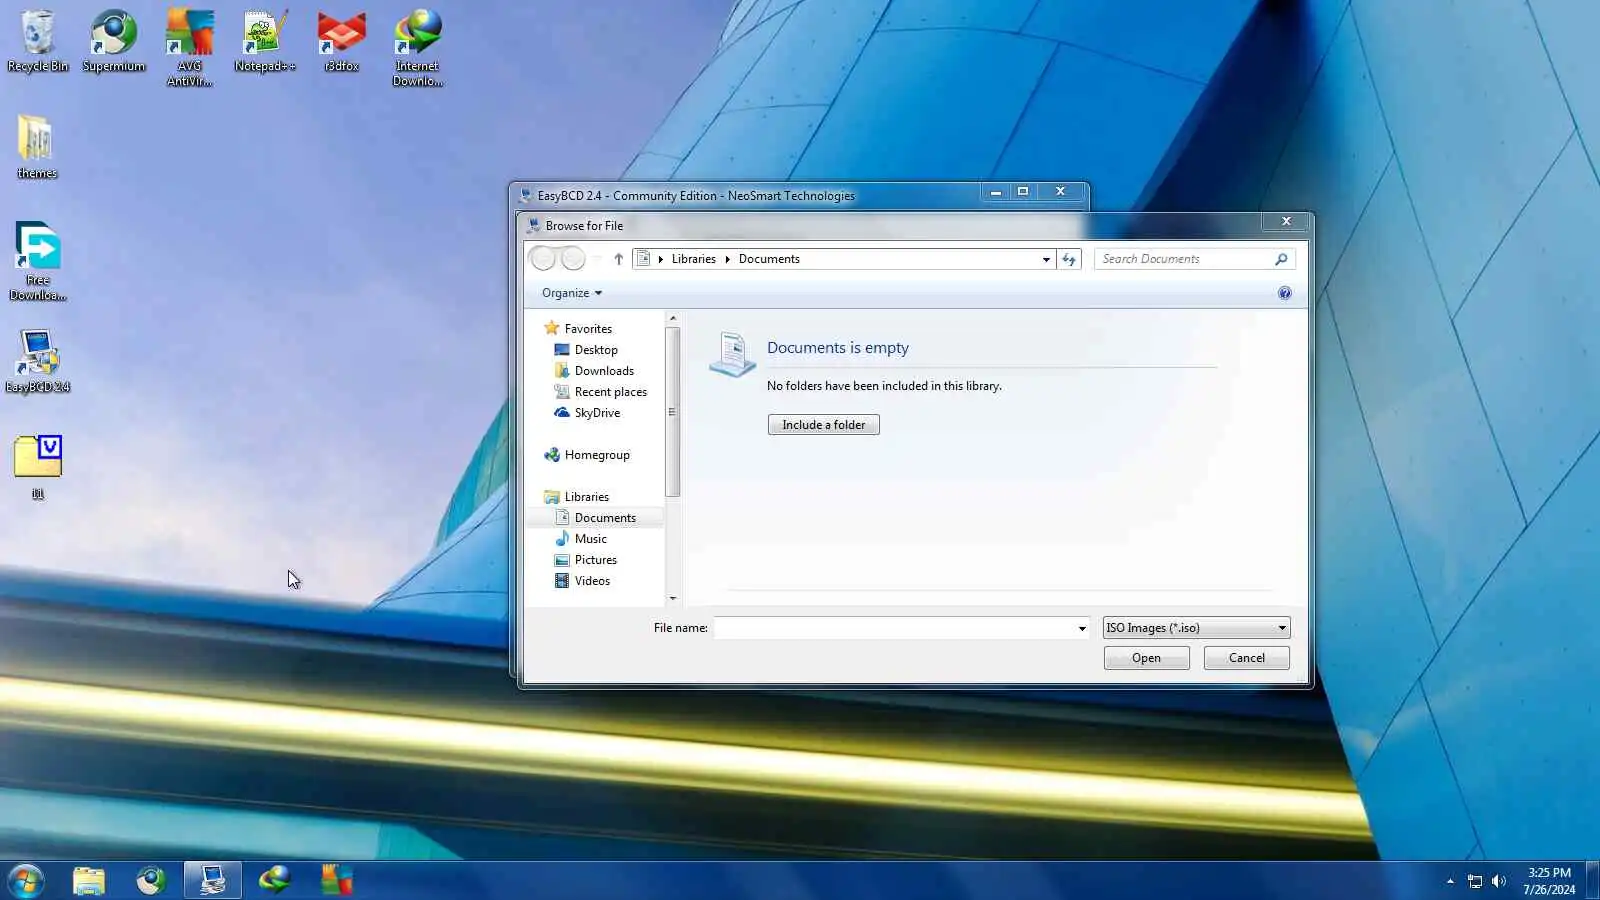
Task: Click in the Search Documents field
Action: pyautogui.click(x=1184, y=259)
